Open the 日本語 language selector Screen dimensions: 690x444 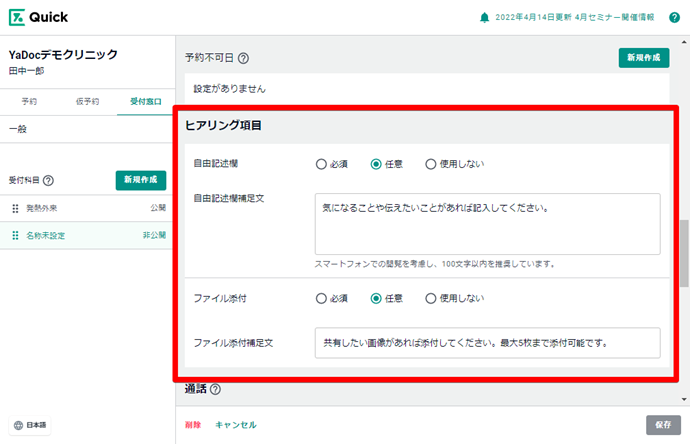(31, 425)
